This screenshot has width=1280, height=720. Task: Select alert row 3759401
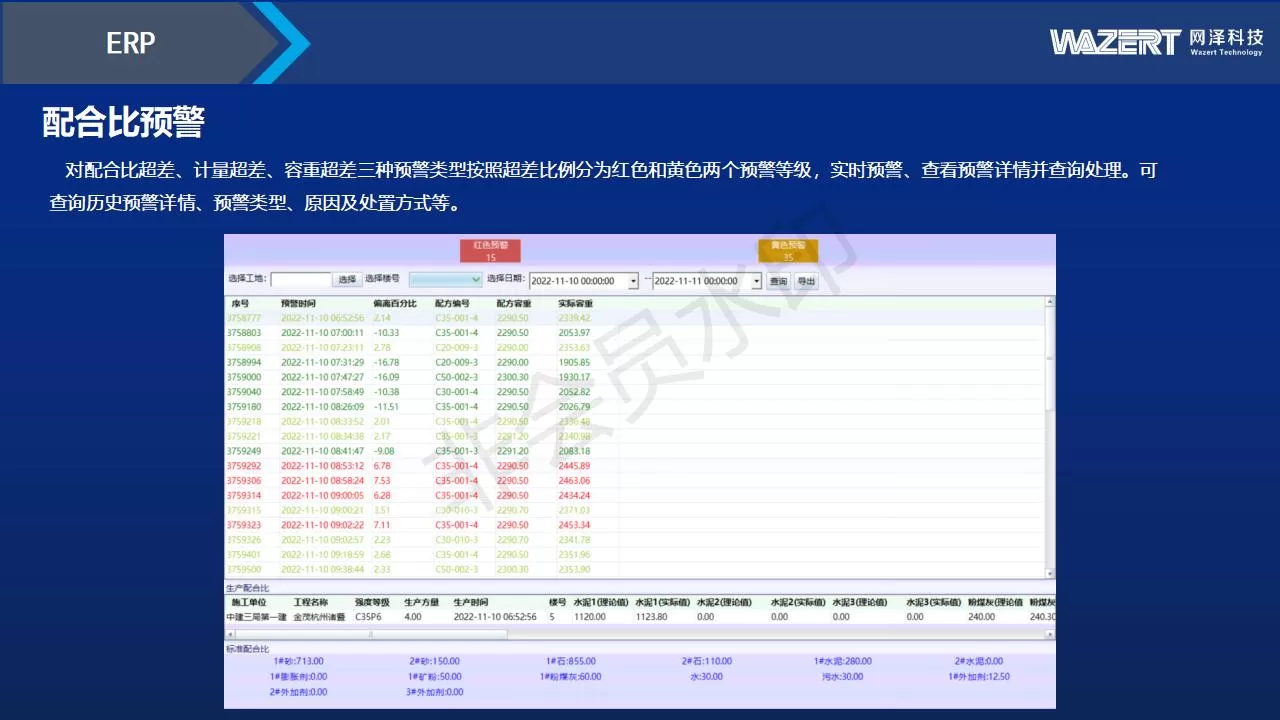coord(634,554)
